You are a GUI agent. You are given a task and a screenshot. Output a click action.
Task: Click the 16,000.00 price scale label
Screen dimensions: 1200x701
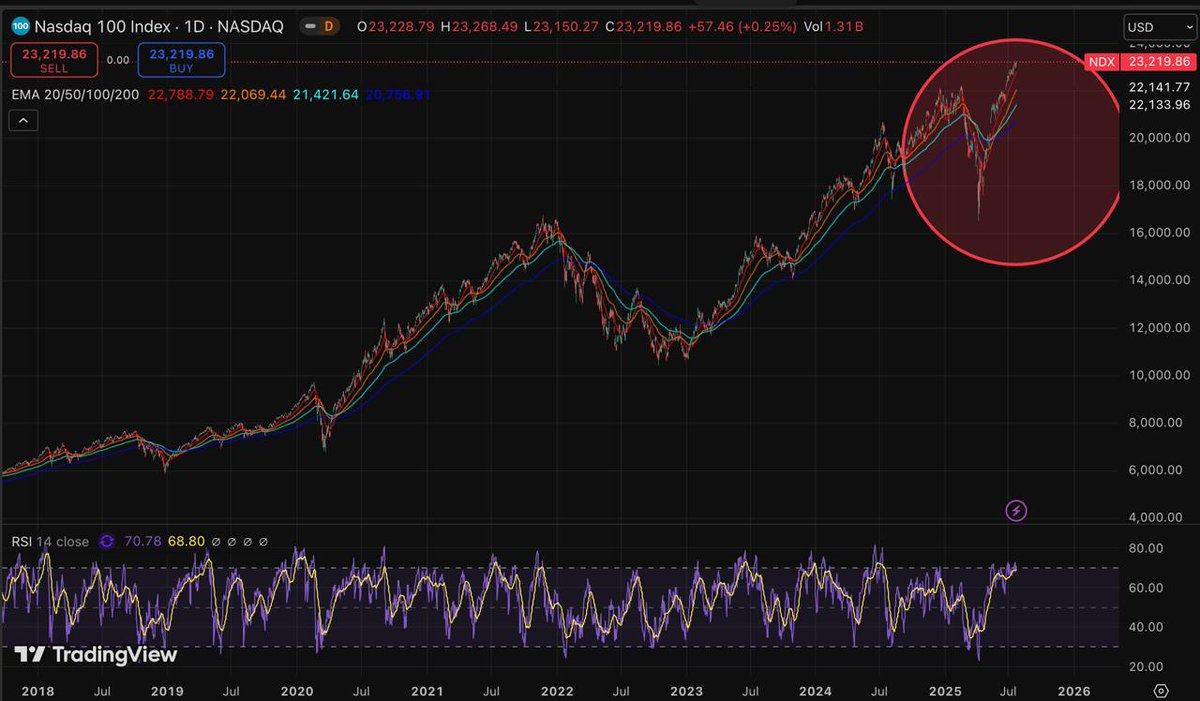tap(1157, 232)
